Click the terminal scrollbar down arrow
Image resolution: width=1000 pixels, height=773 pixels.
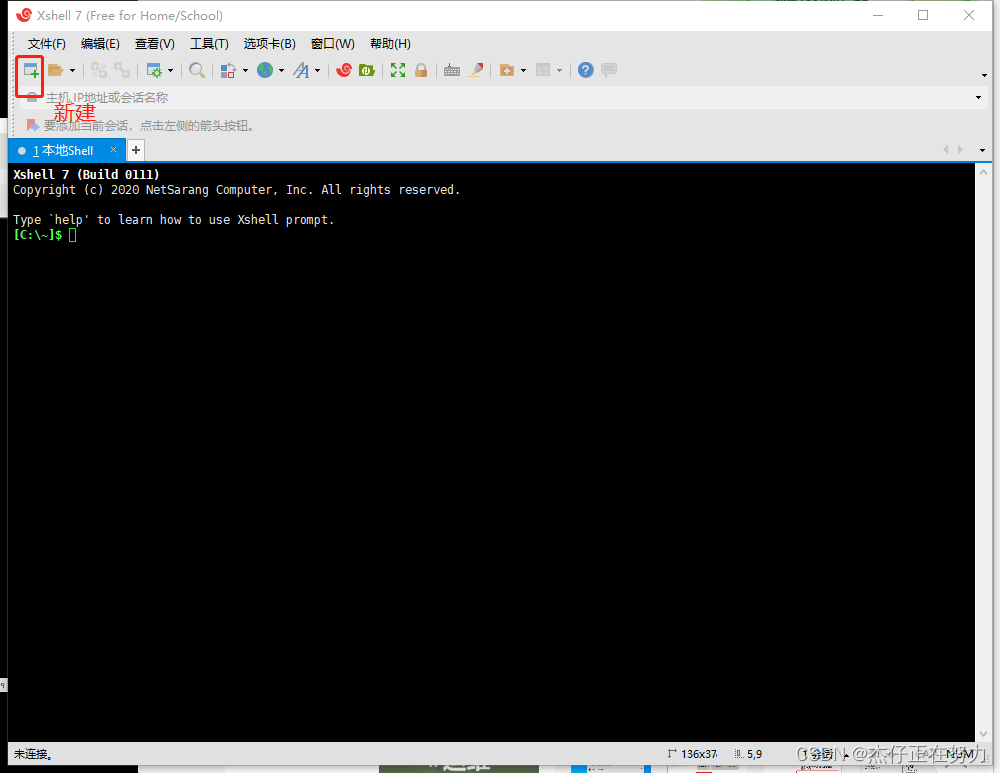[983, 733]
